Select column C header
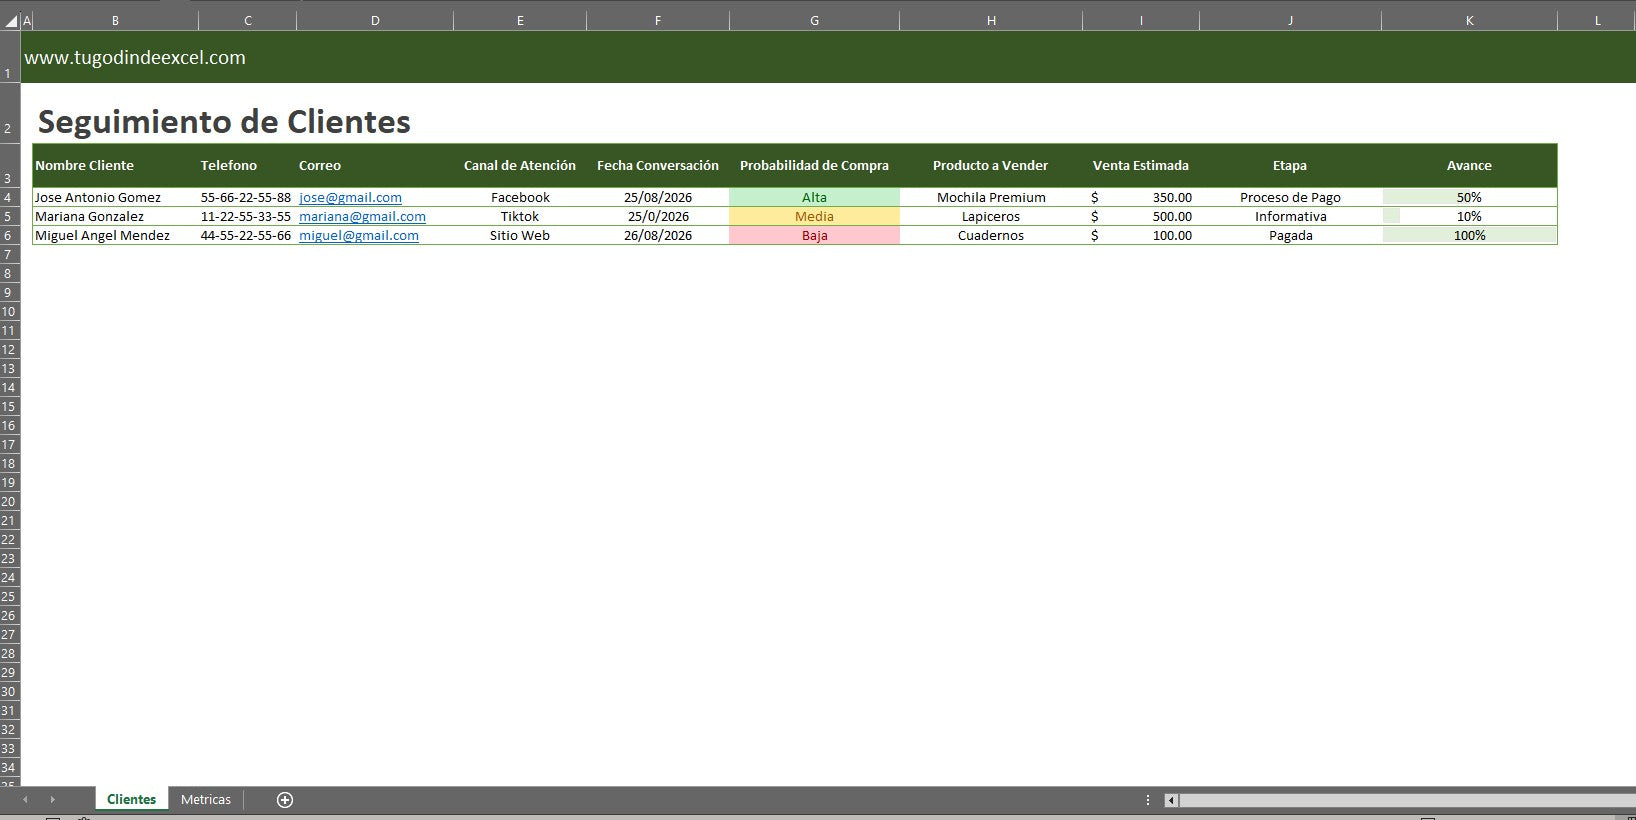Image resolution: width=1636 pixels, height=820 pixels. click(x=247, y=20)
